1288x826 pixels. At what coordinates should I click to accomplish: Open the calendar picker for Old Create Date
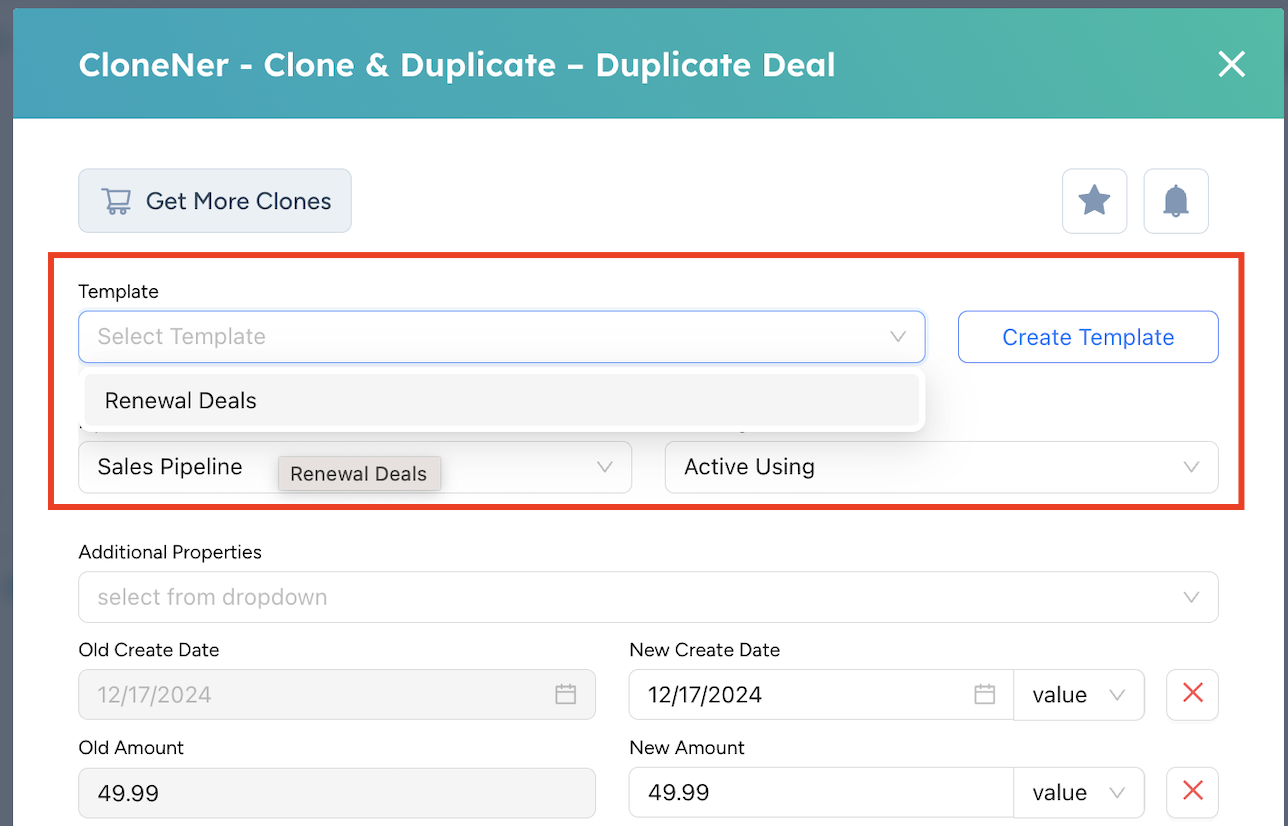[566, 694]
